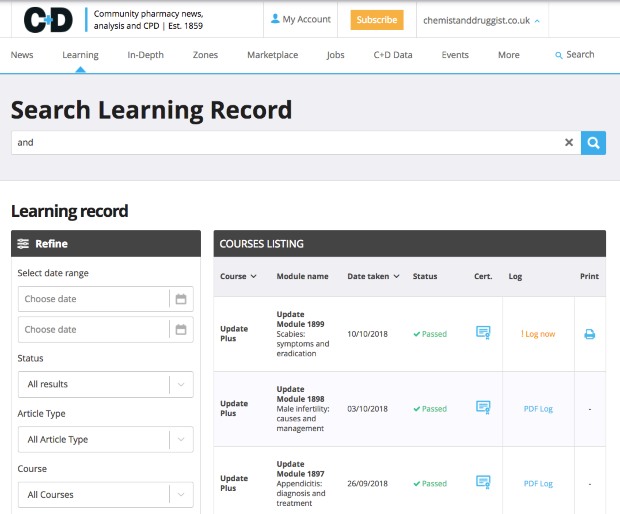The image size is (620, 514).
Task: Open the Events menu
Action: (455, 55)
